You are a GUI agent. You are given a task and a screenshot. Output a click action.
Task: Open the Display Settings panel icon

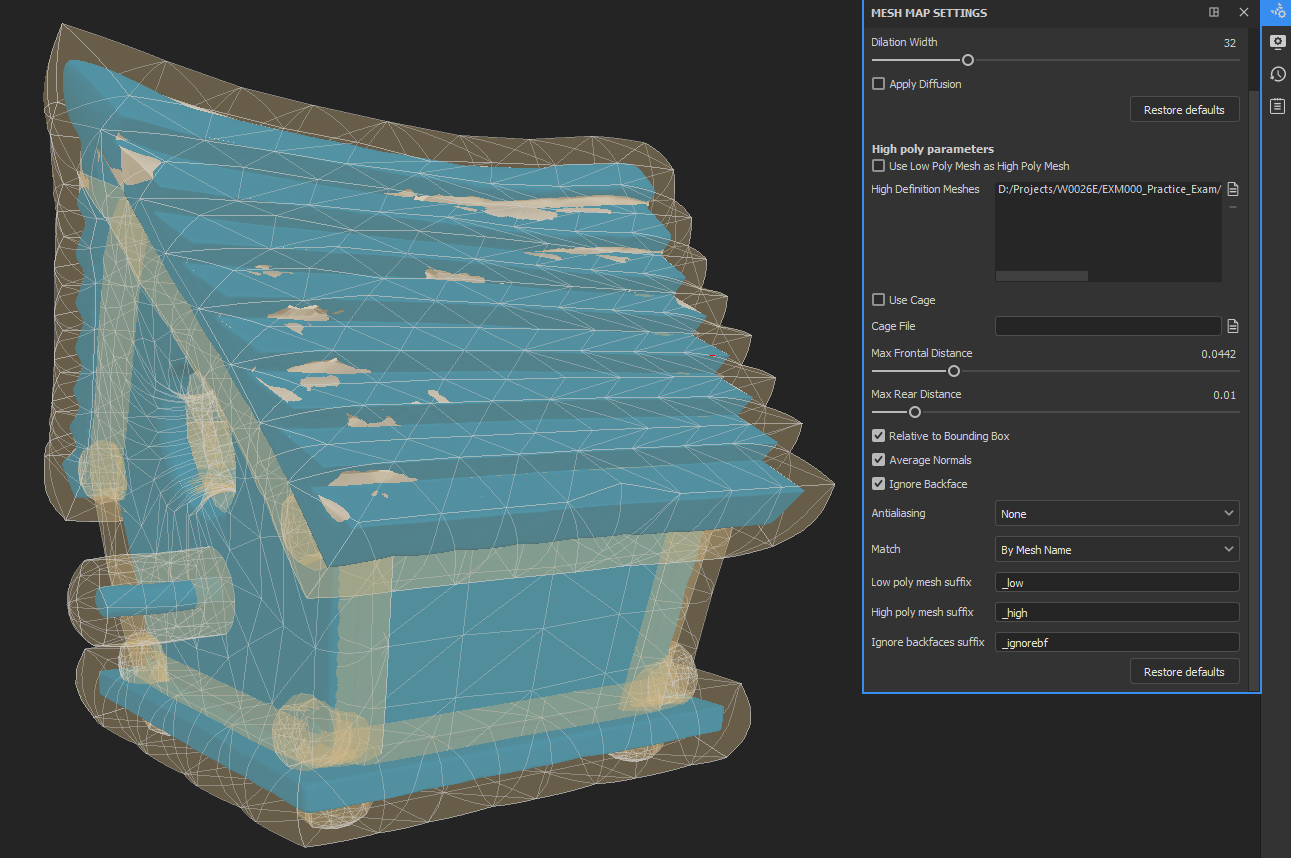point(1277,42)
